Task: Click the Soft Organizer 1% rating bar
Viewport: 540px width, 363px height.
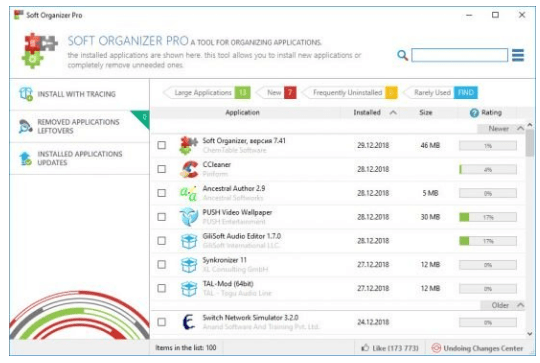Action: 488,146
